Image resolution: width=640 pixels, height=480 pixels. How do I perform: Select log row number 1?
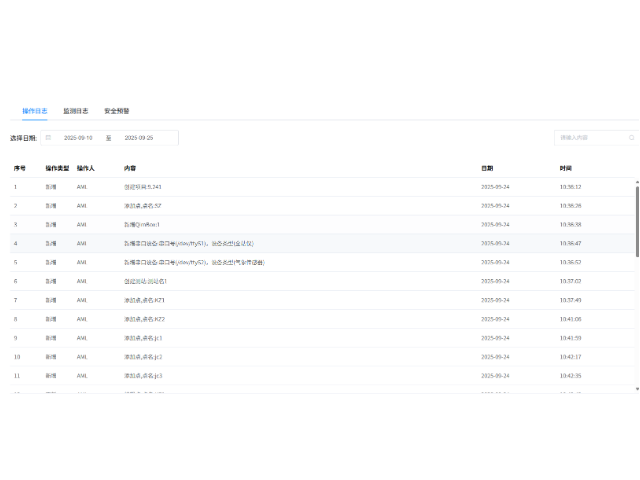[x=300, y=187]
